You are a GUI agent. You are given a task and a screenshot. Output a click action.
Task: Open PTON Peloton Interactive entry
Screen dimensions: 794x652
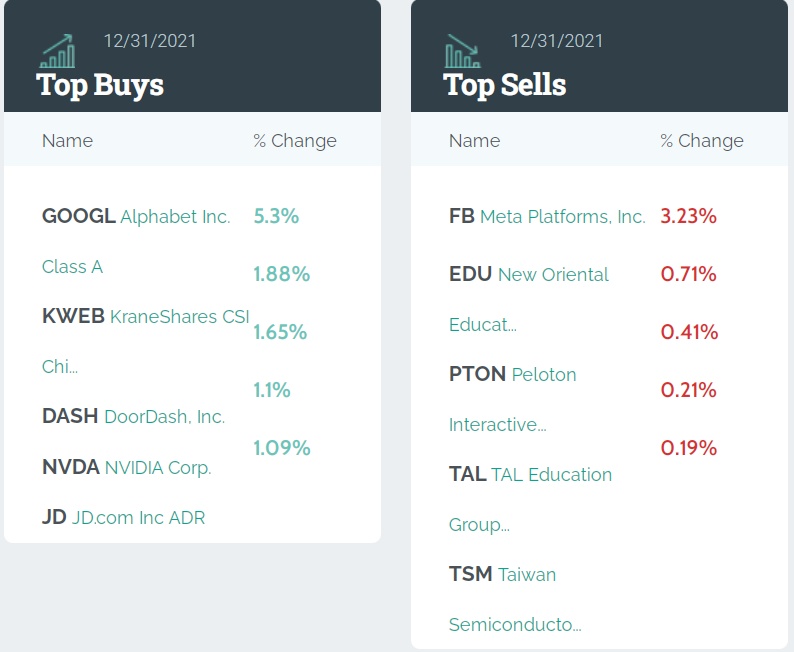pos(512,374)
